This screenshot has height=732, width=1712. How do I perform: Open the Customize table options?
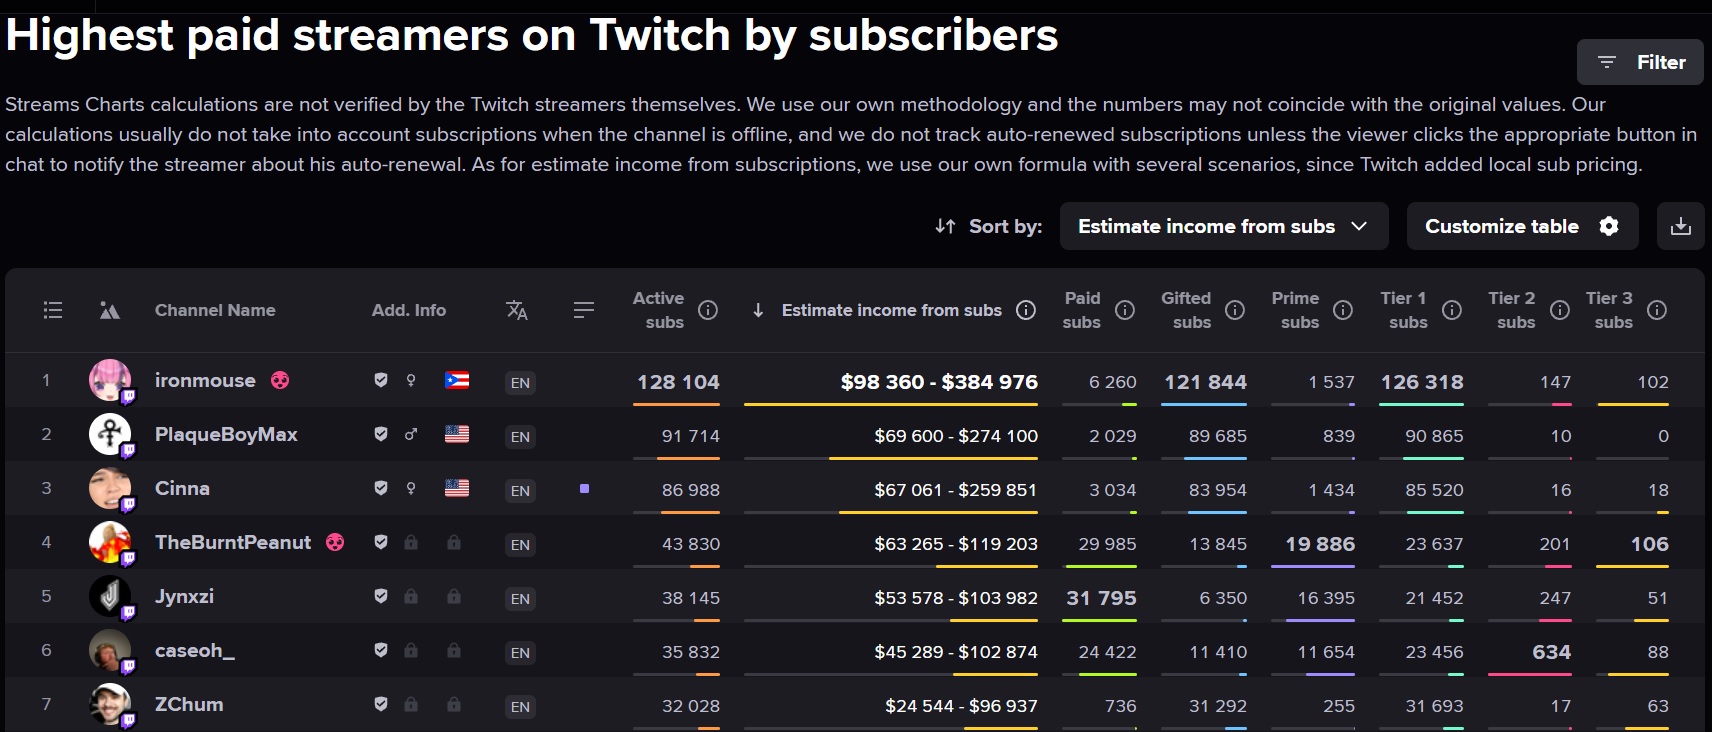tap(1522, 226)
